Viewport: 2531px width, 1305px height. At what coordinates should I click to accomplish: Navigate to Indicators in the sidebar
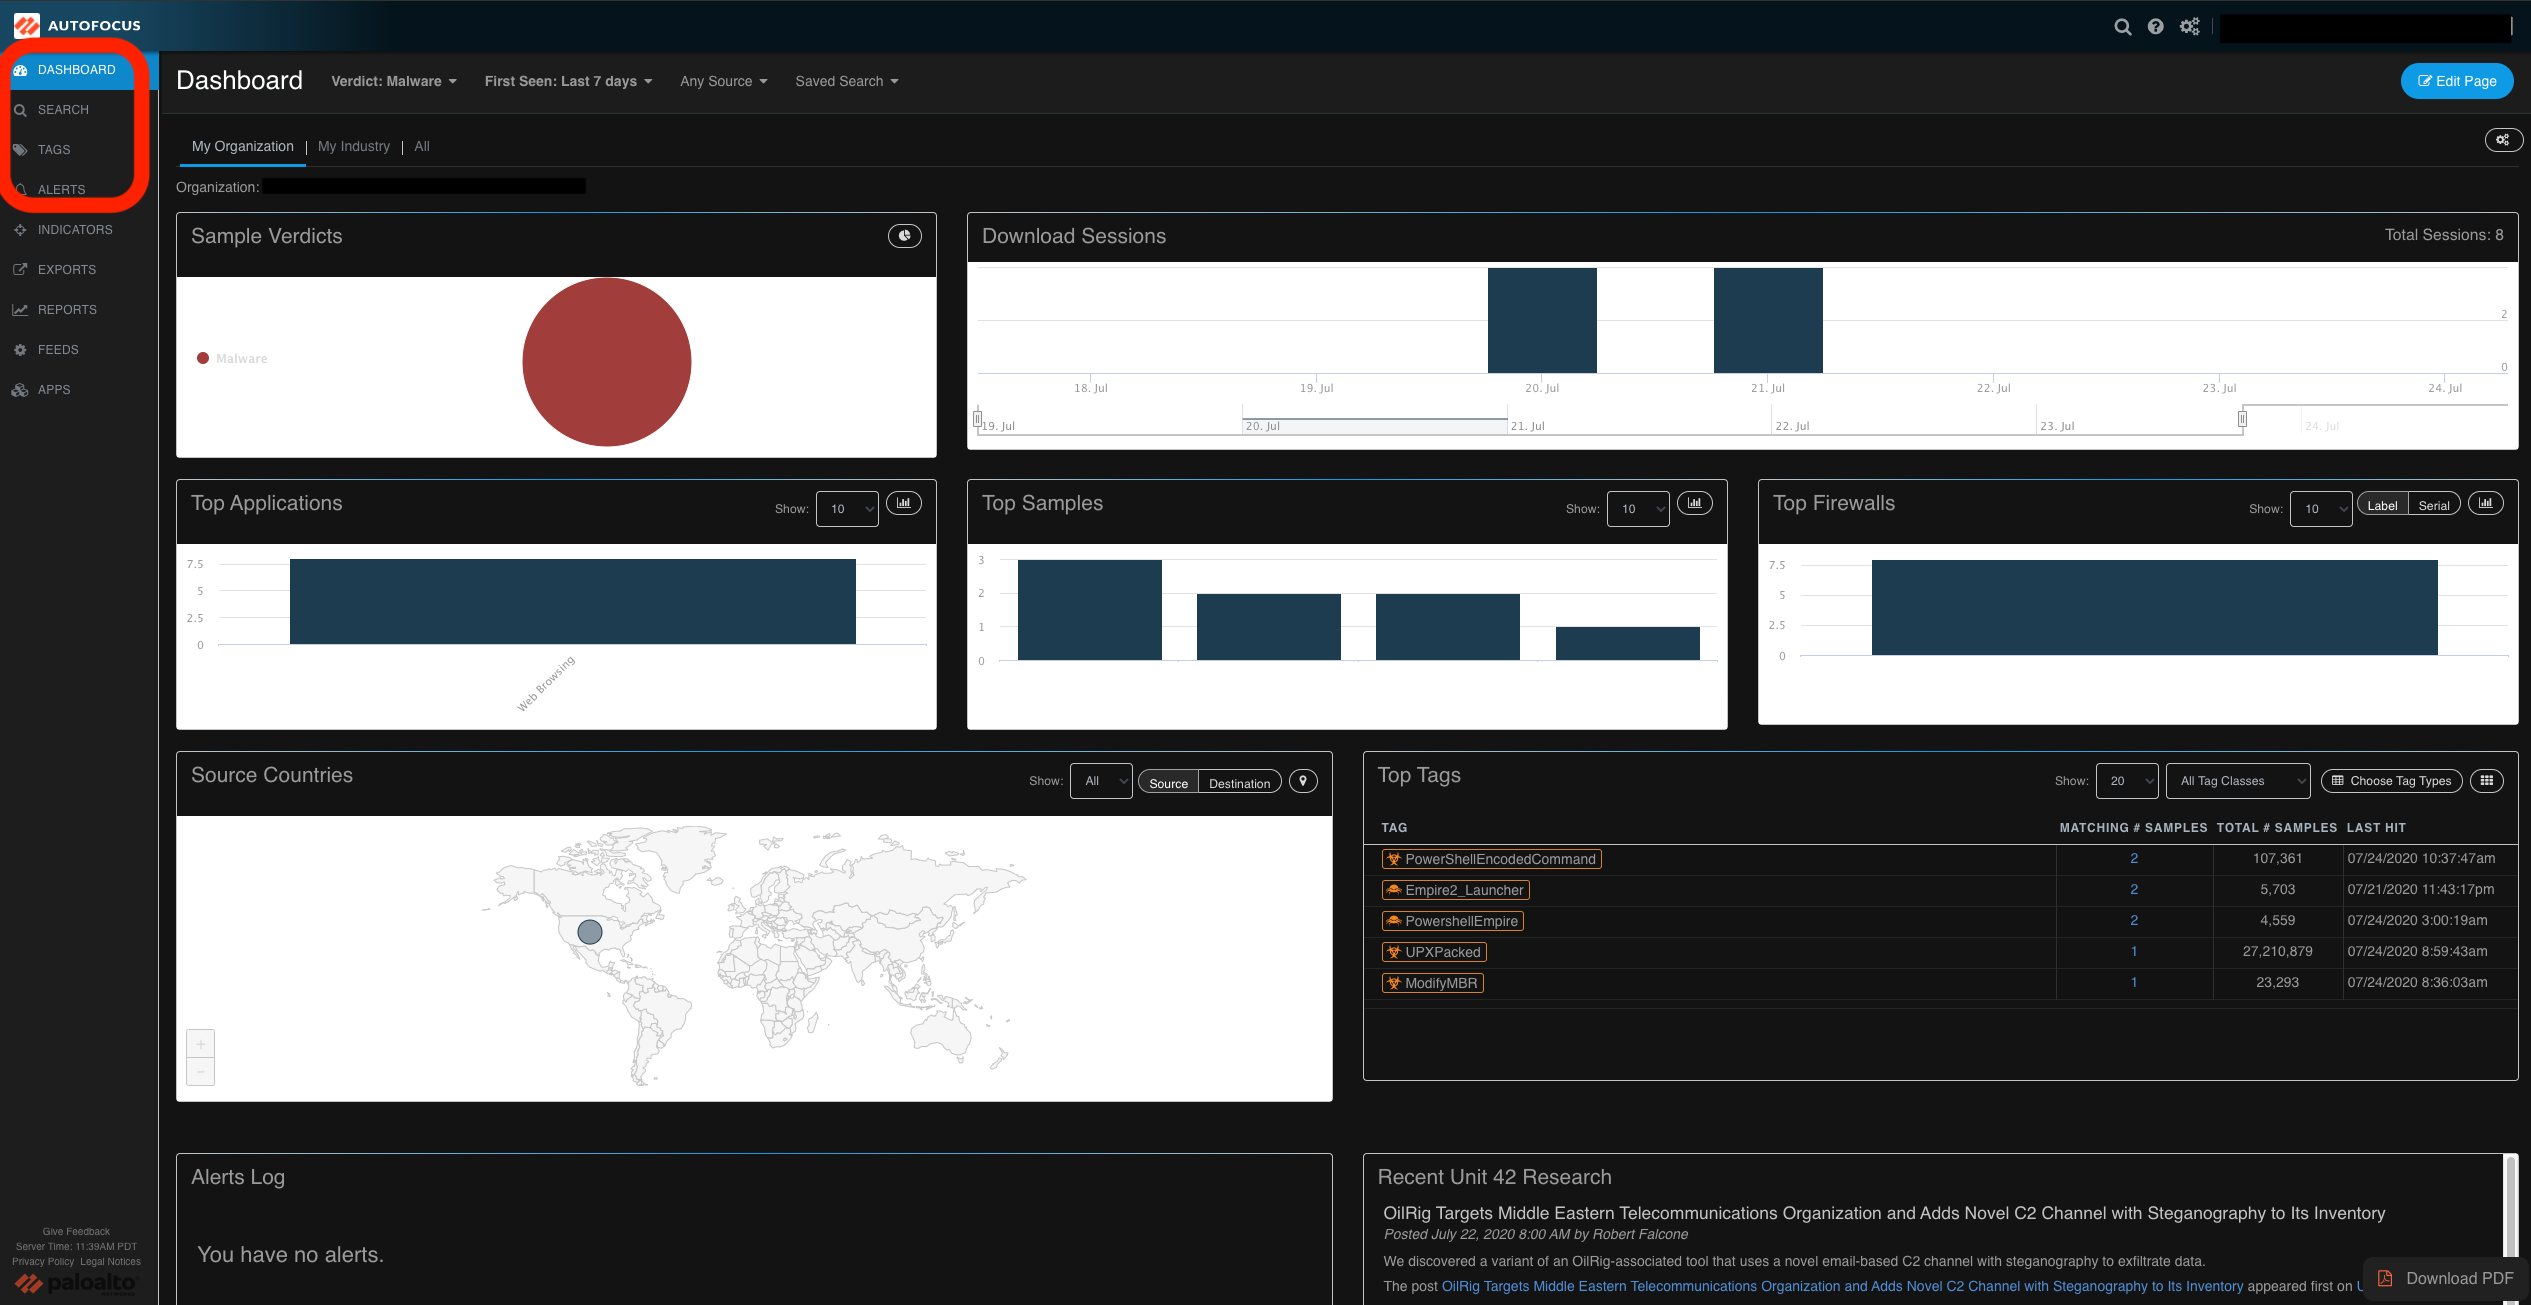[75, 229]
